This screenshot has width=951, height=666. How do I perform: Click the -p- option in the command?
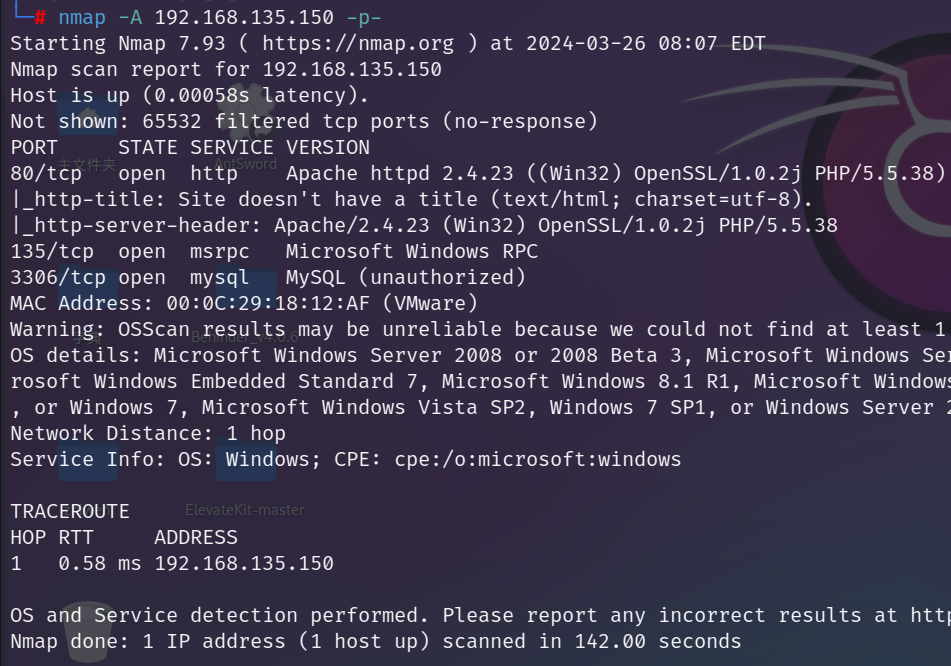coord(364,18)
